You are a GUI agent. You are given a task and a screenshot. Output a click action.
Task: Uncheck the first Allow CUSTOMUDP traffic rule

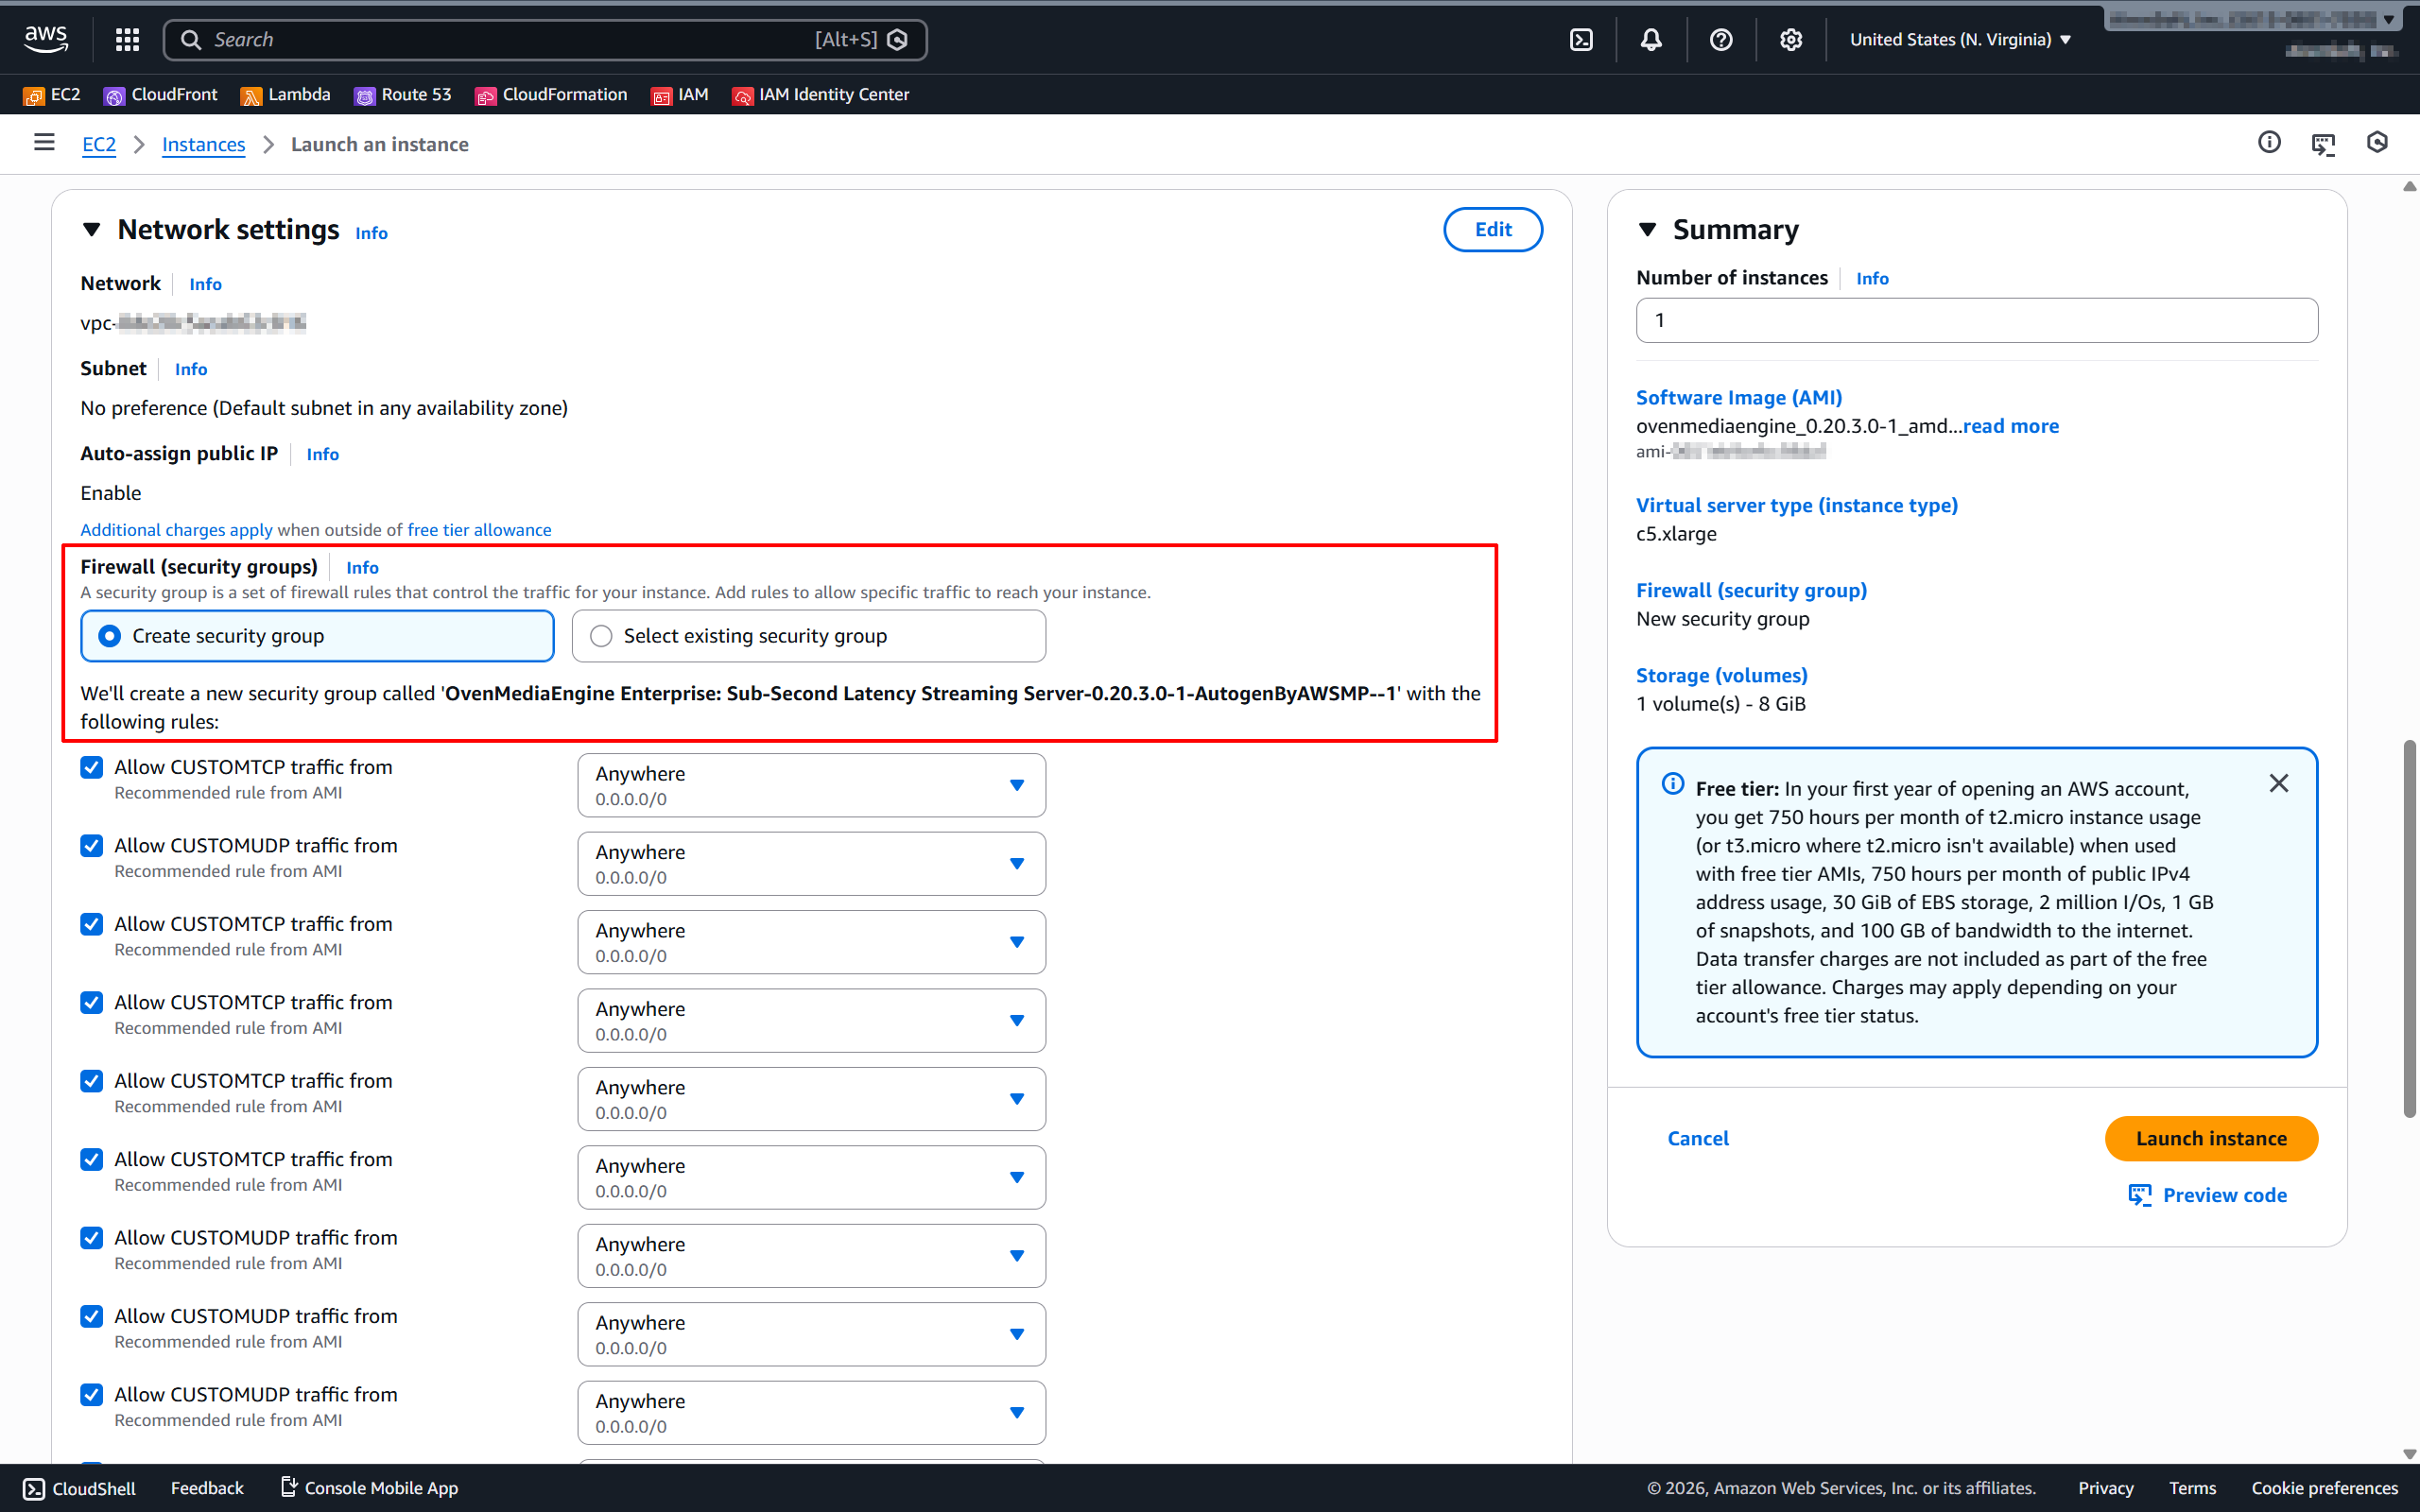92,846
